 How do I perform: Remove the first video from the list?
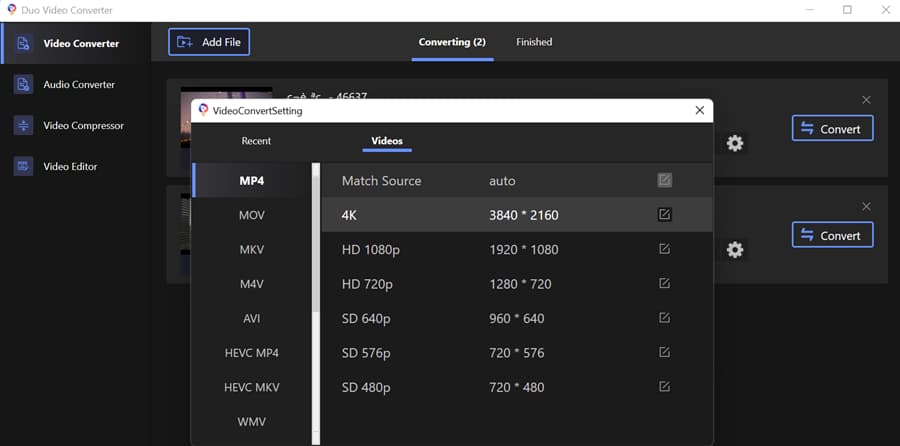pos(866,100)
